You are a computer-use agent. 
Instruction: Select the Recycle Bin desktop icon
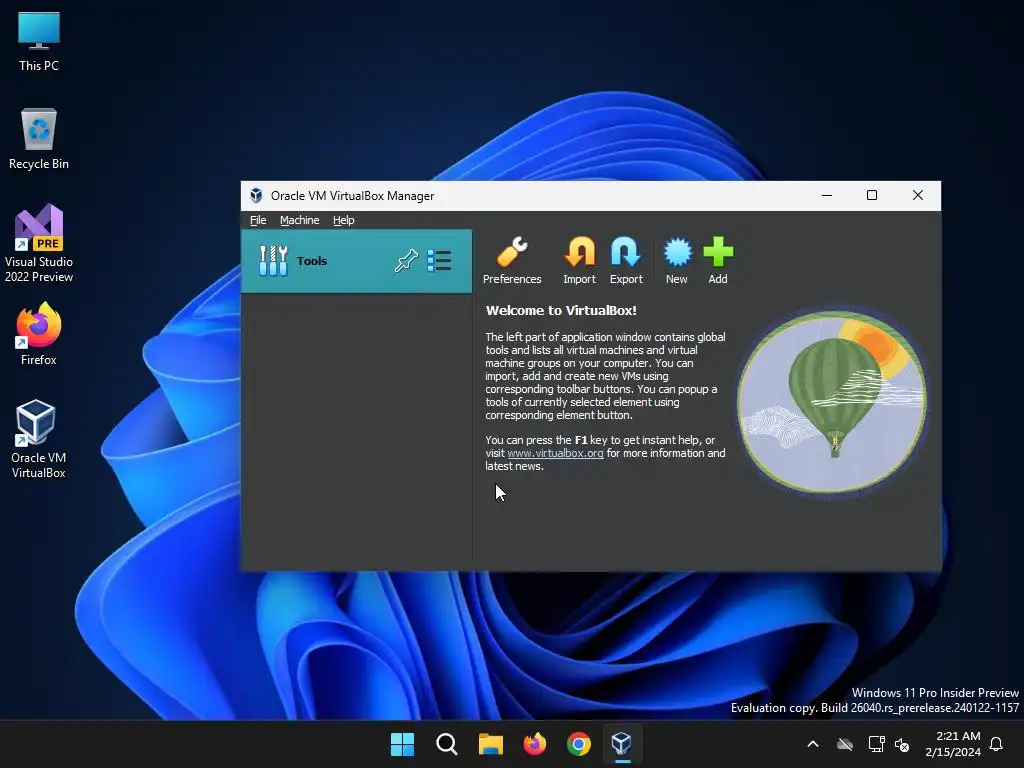pos(39,139)
